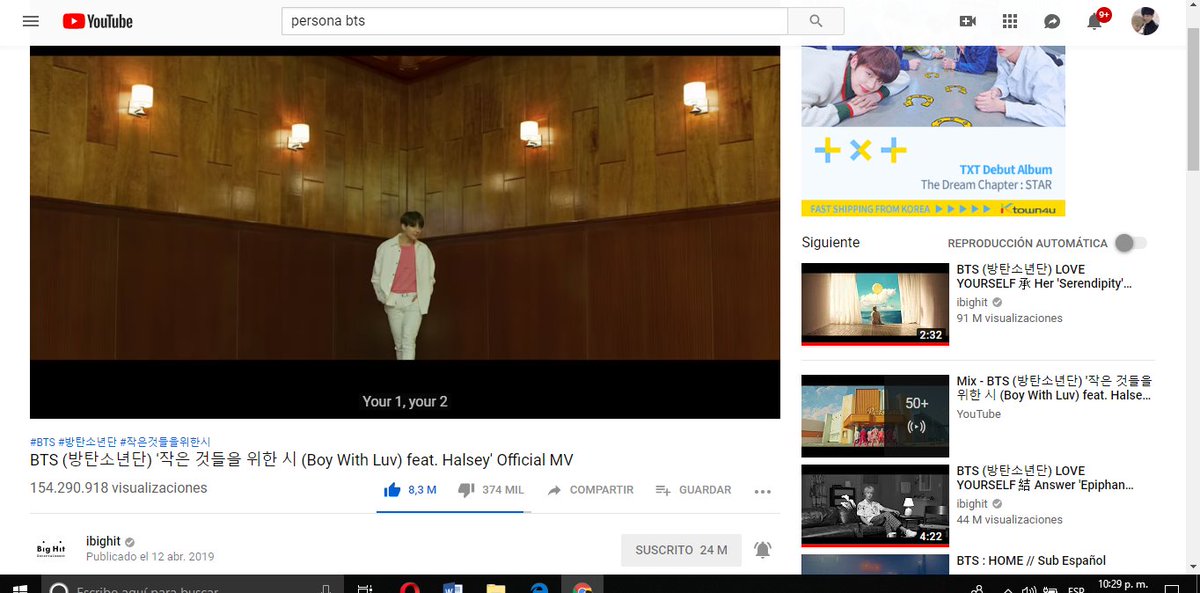Click the ibighit Big Hit channel avatar
The image size is (1200, 593).
(51, 550)
